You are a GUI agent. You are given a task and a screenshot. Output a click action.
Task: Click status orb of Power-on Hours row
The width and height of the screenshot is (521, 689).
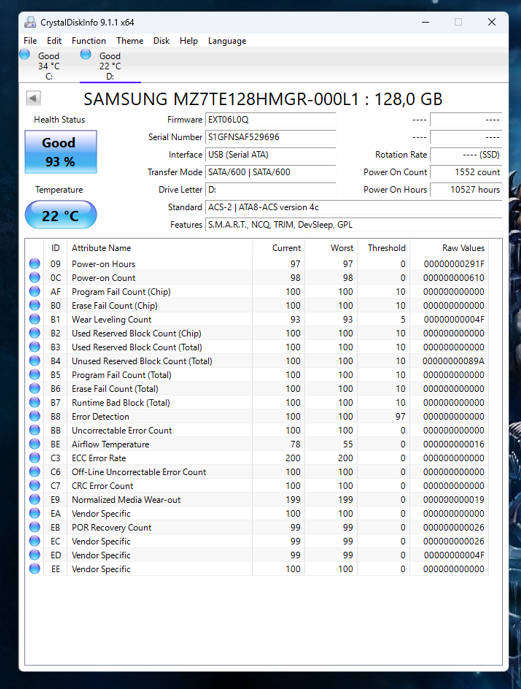pyautogui.click(x=34, y=264)
